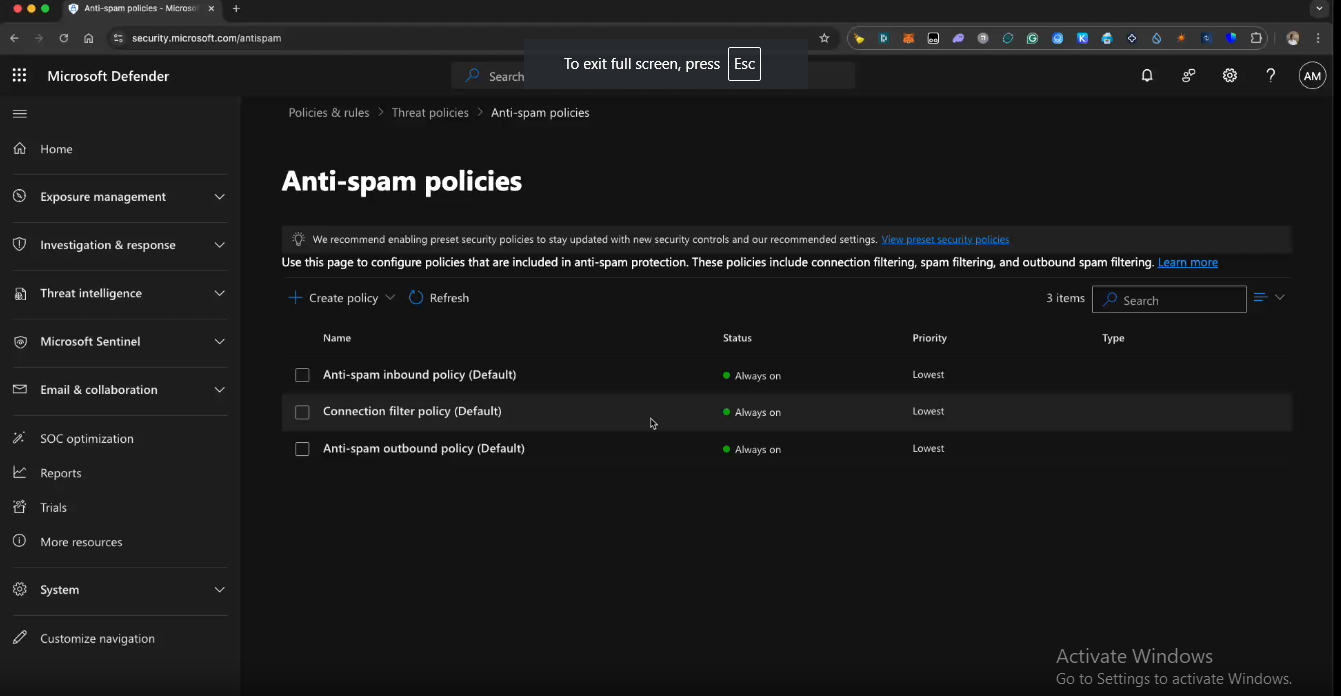
Task: Open the community people icon in header
Action: point(1188,76)
